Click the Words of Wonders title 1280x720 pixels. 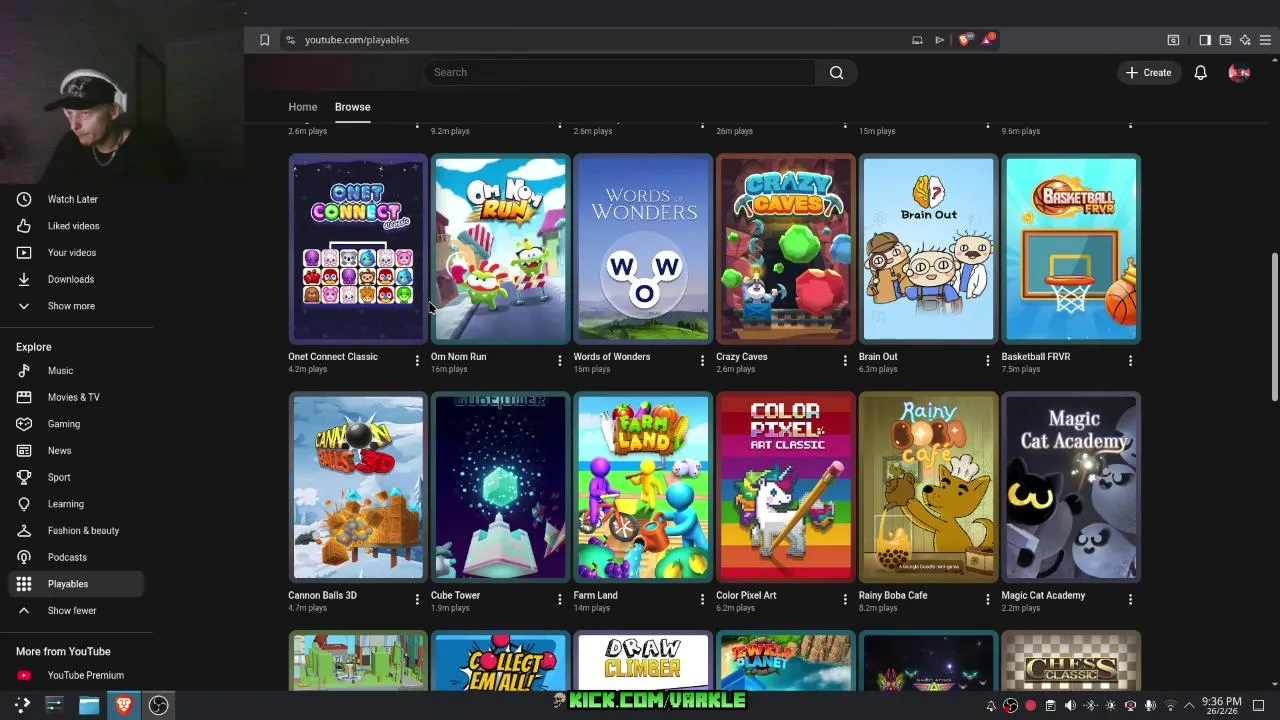tap(612, 357)
